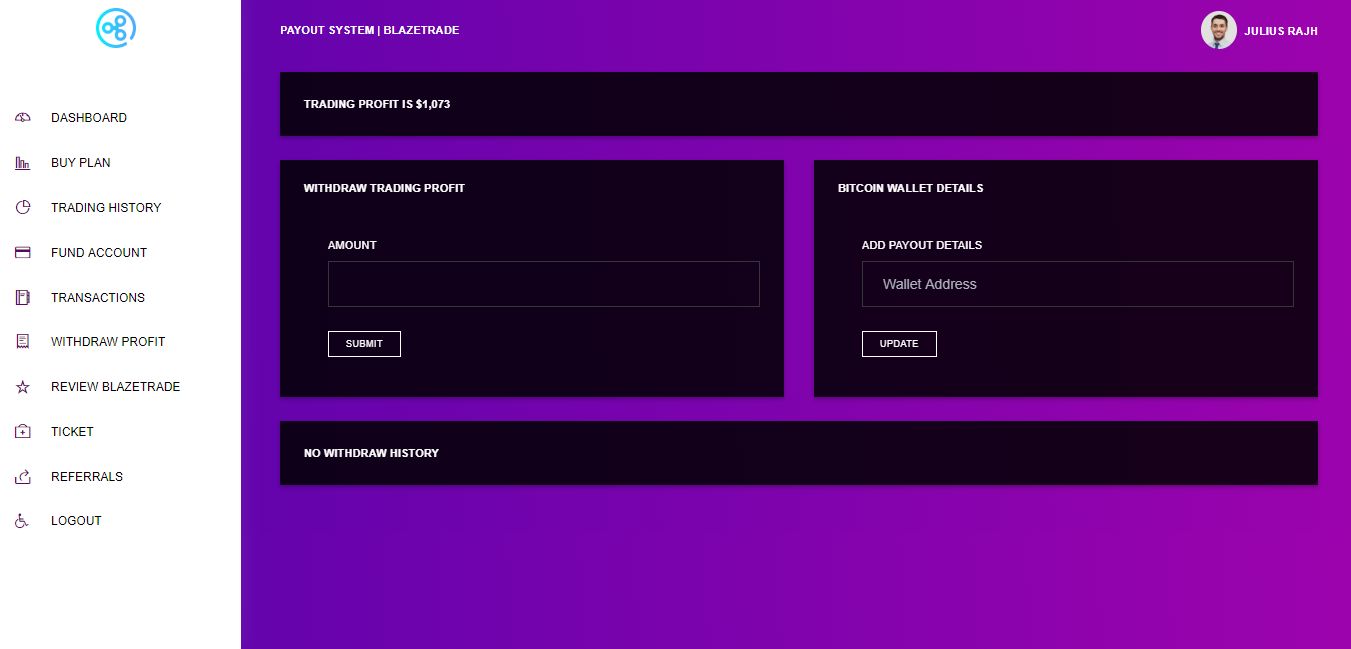This screenshot has width=1351, height=649.
Task: Click the Dashboard gauge icon
Action: coord(23,118)
